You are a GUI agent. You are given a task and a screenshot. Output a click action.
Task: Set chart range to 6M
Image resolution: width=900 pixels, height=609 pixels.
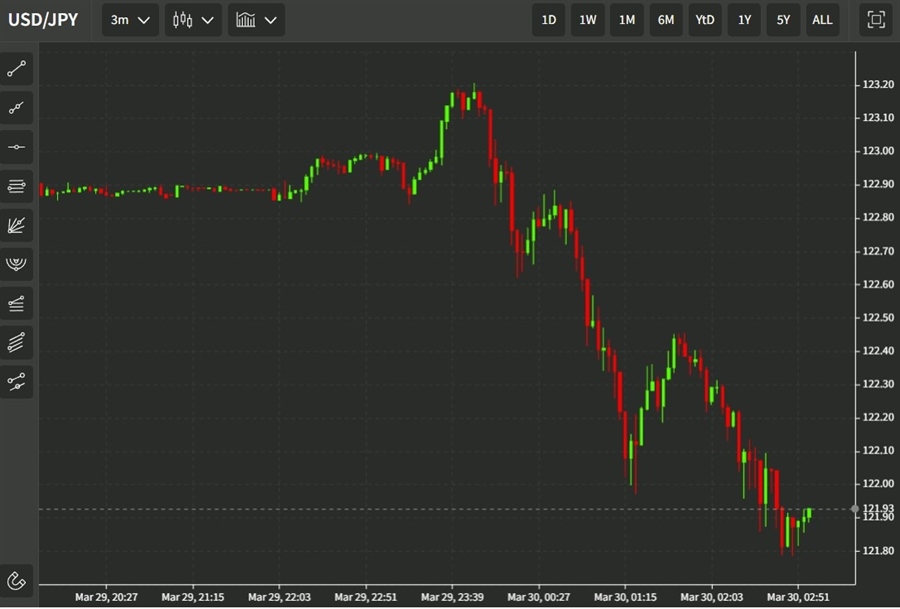pos(666,20)
